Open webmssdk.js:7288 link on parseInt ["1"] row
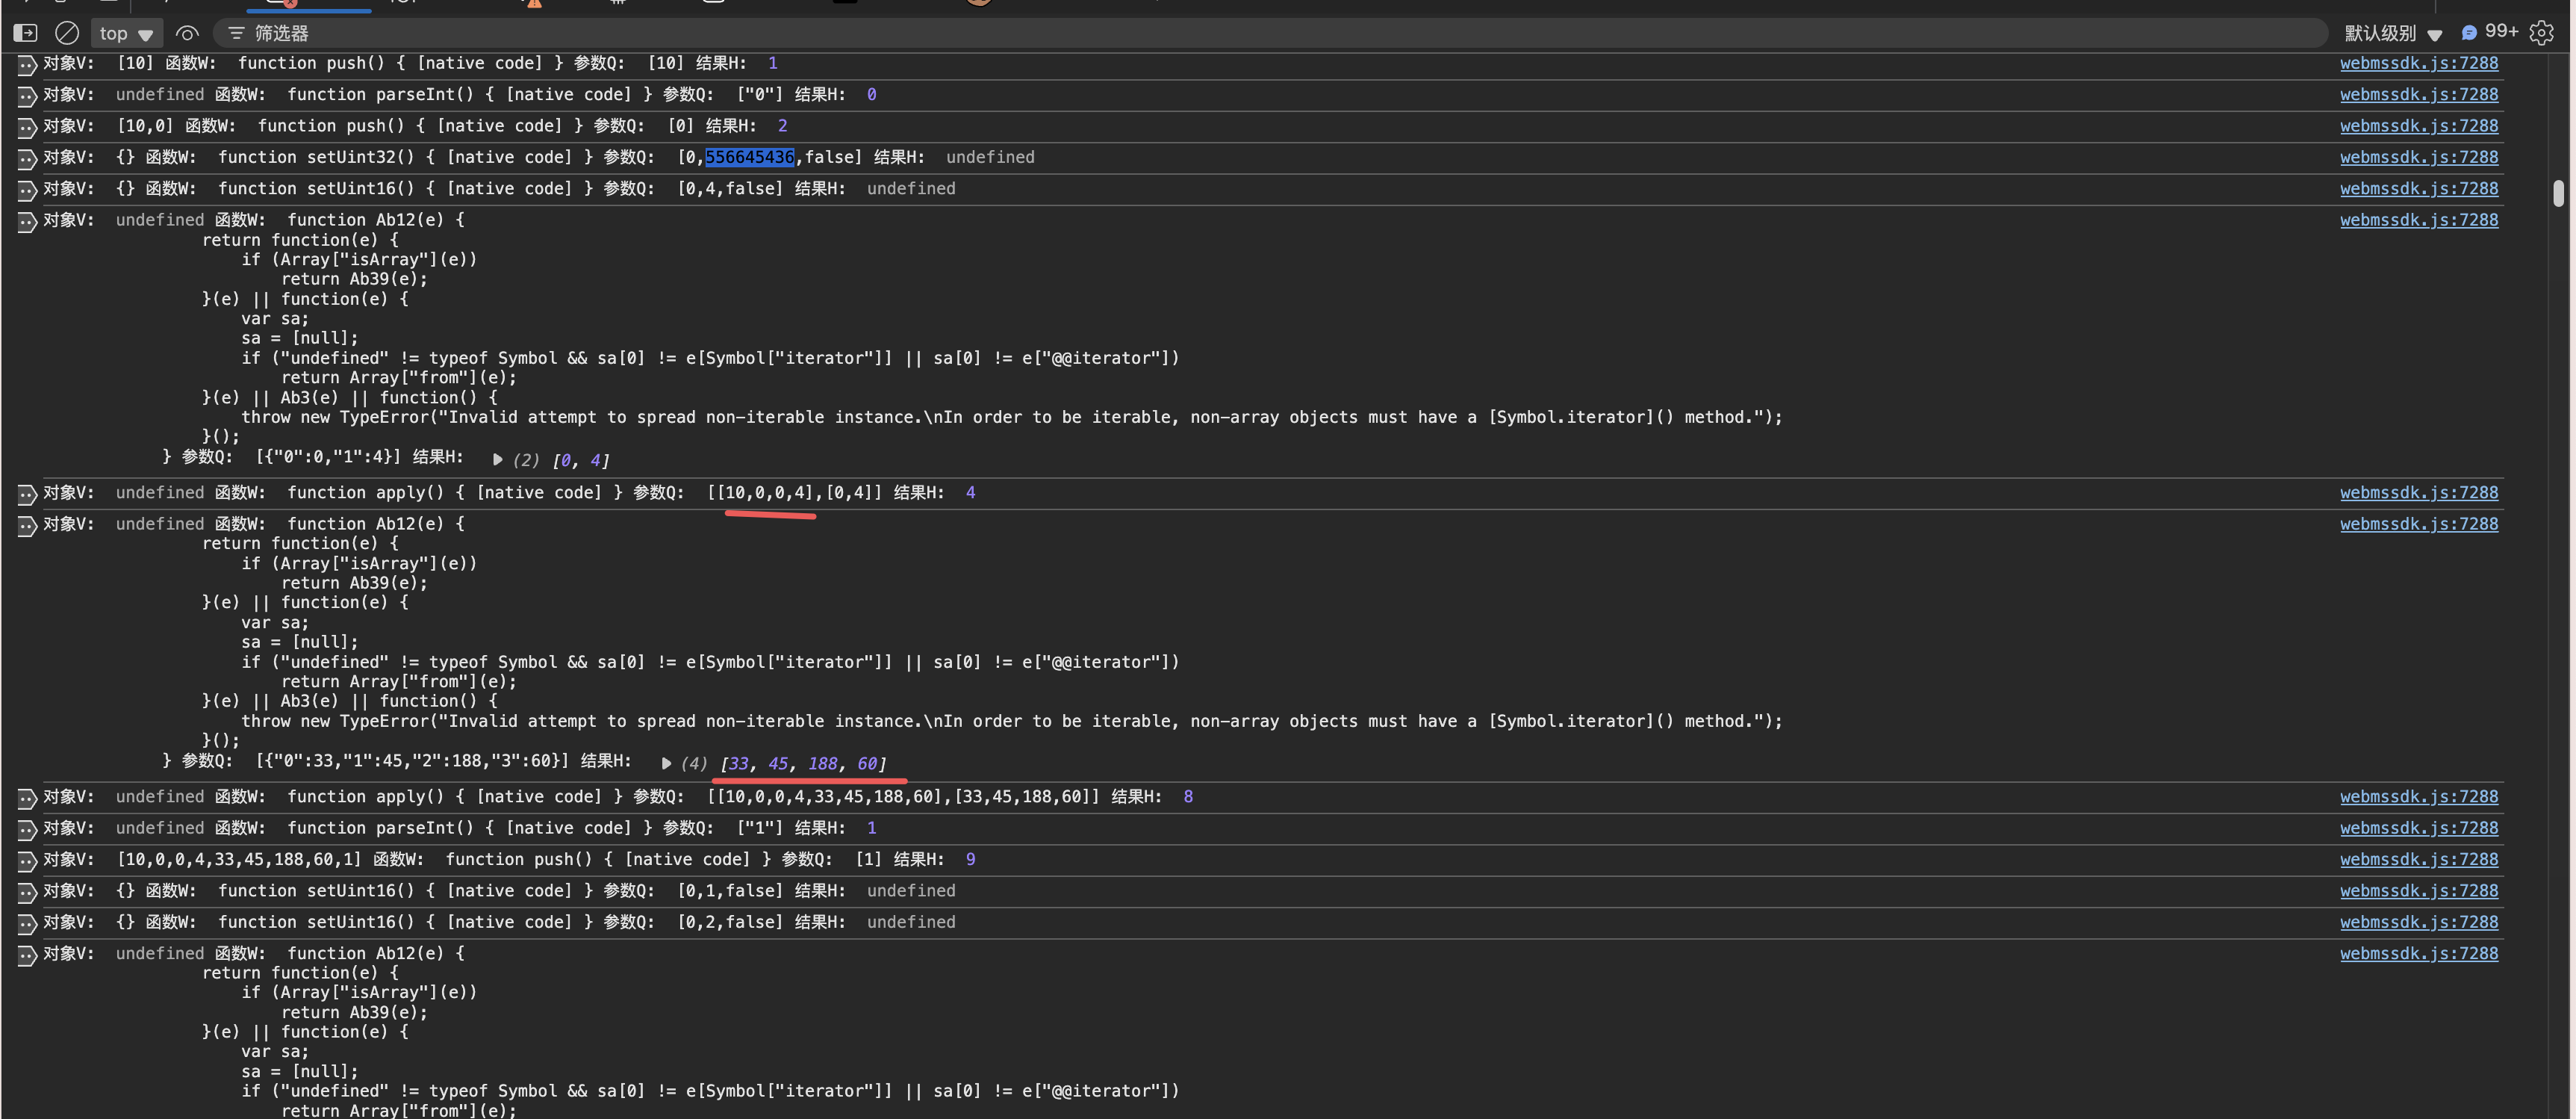 [2419, 827]
